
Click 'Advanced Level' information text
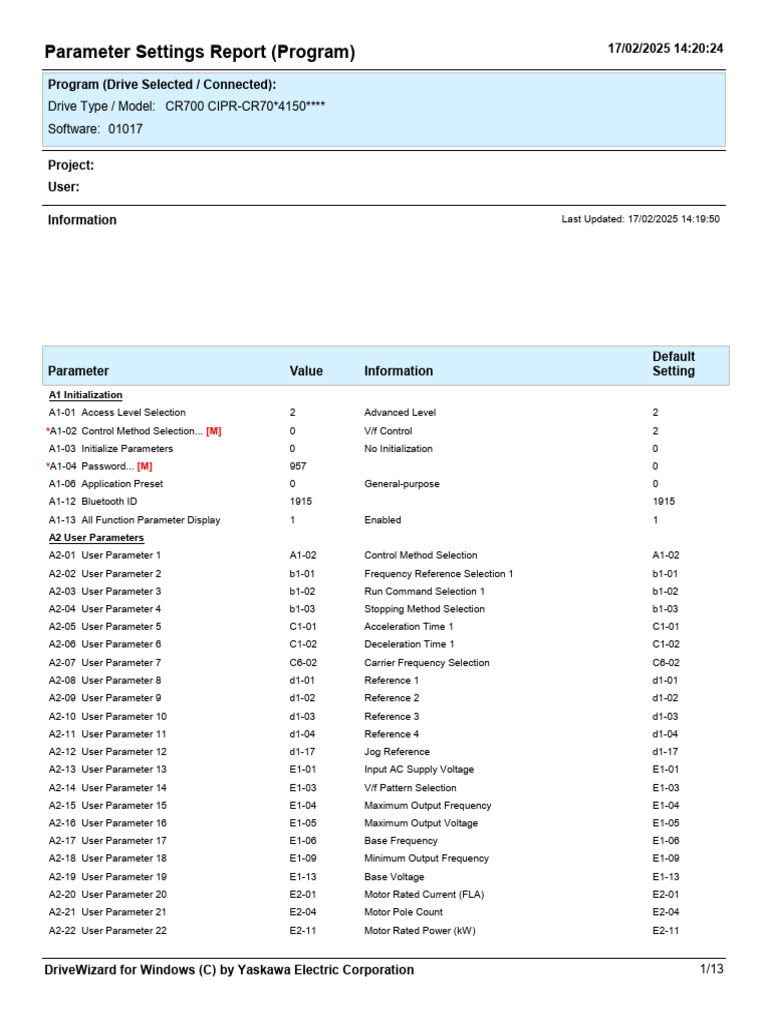400,413
